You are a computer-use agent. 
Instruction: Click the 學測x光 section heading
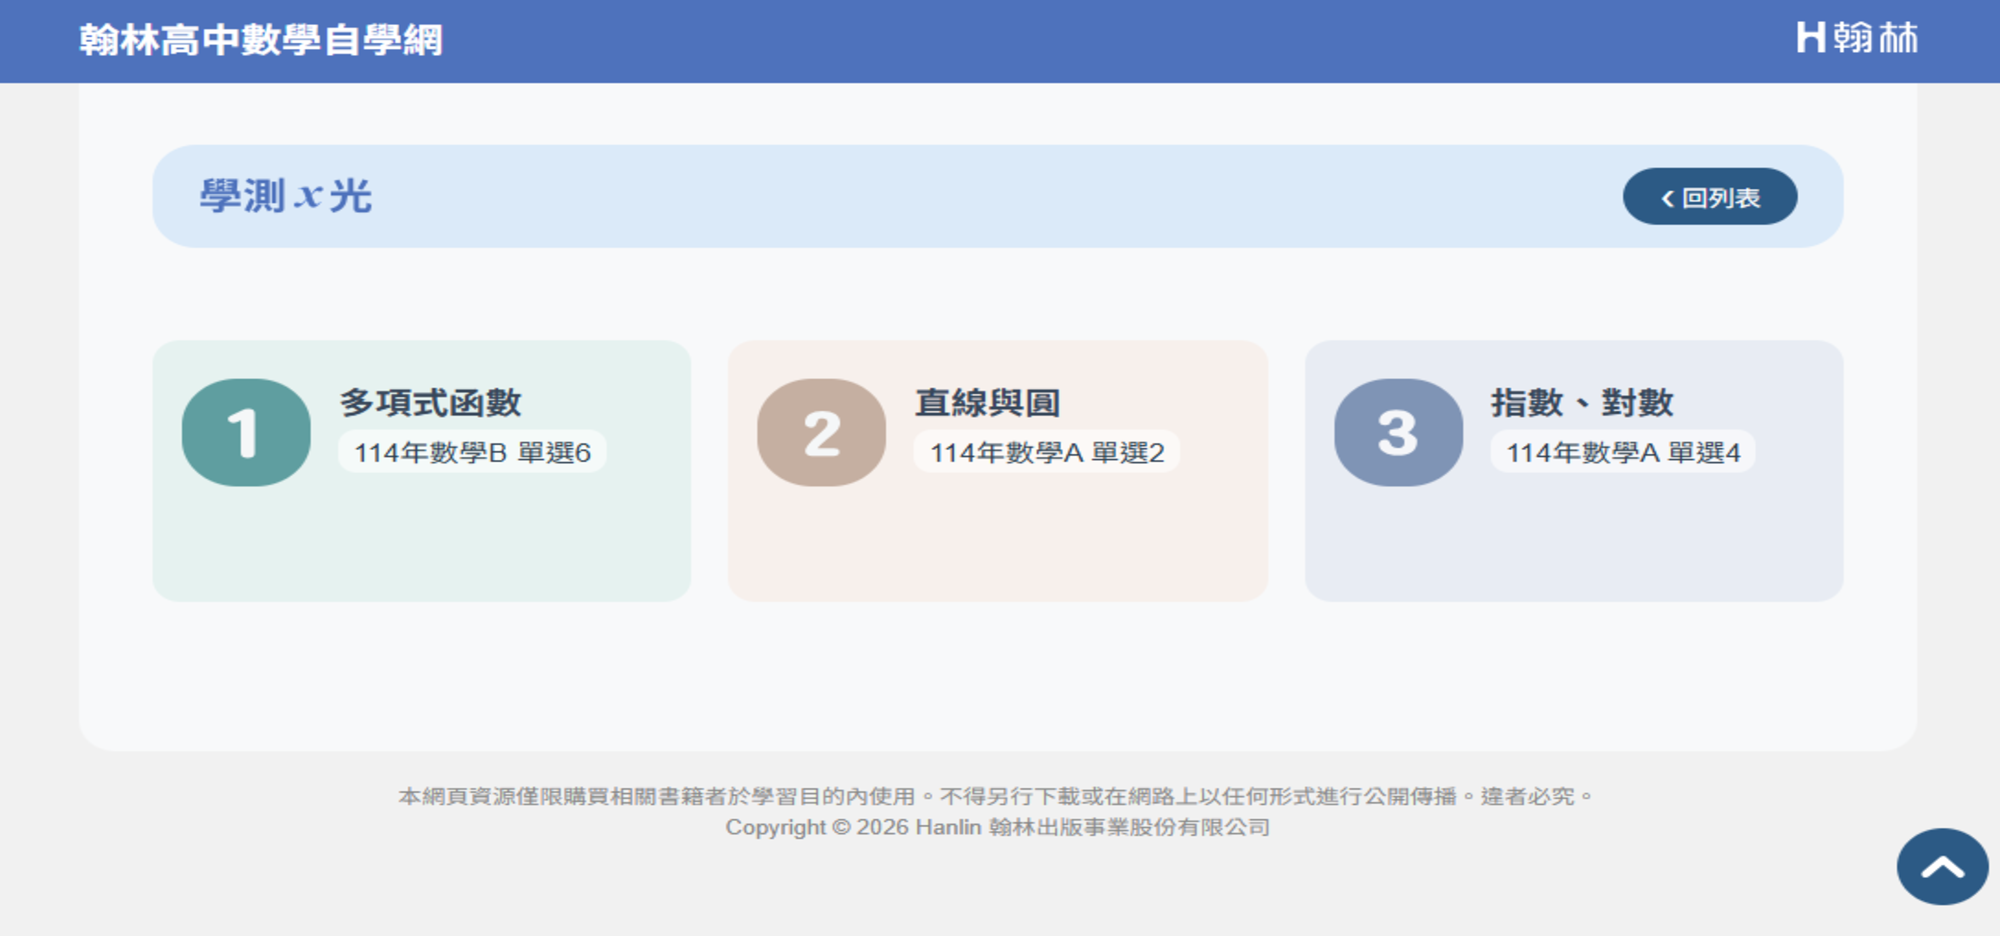click(x=286, y=196)
